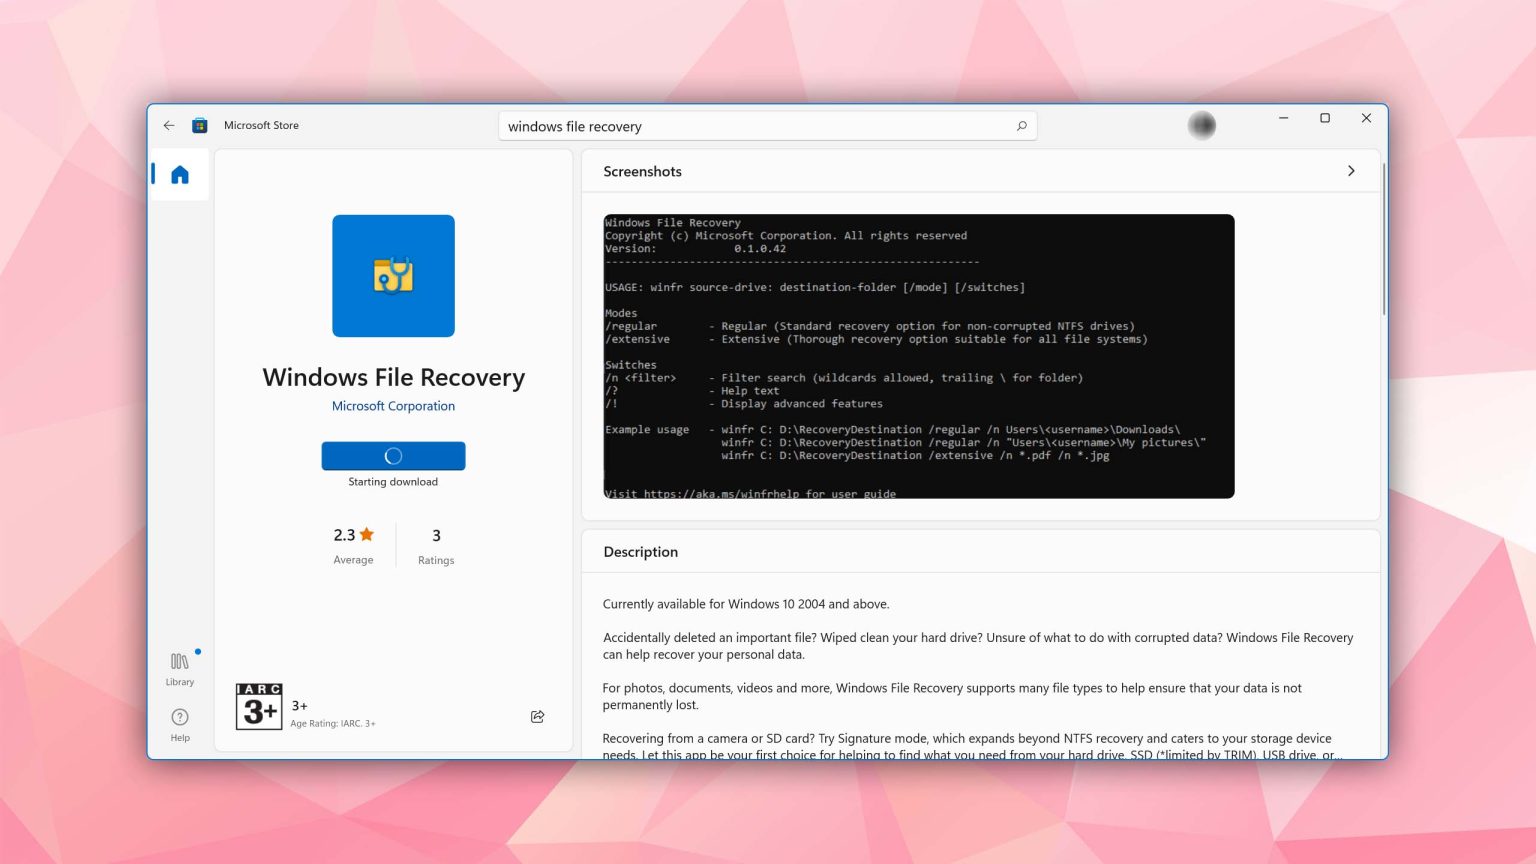Click the 3 Ratings count

436,544
